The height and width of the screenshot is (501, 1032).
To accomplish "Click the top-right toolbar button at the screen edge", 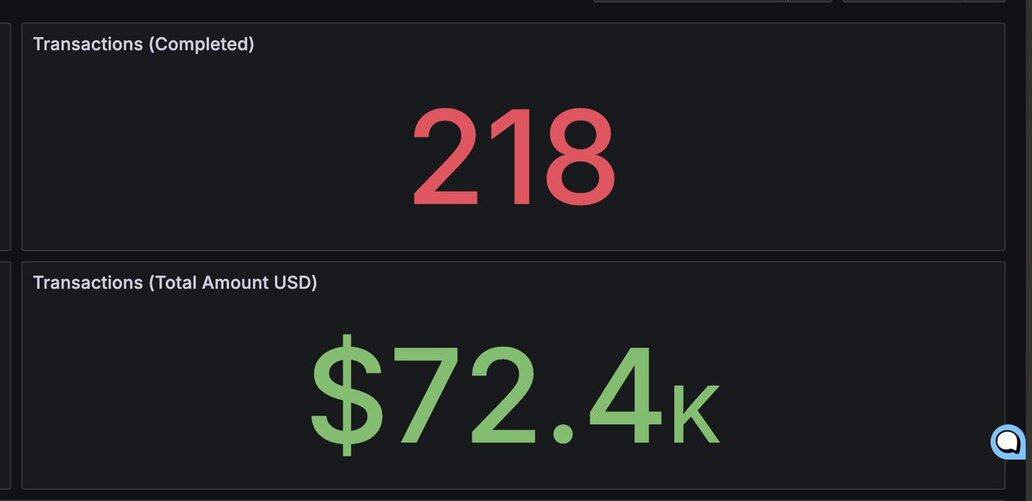I will point(902,1).
